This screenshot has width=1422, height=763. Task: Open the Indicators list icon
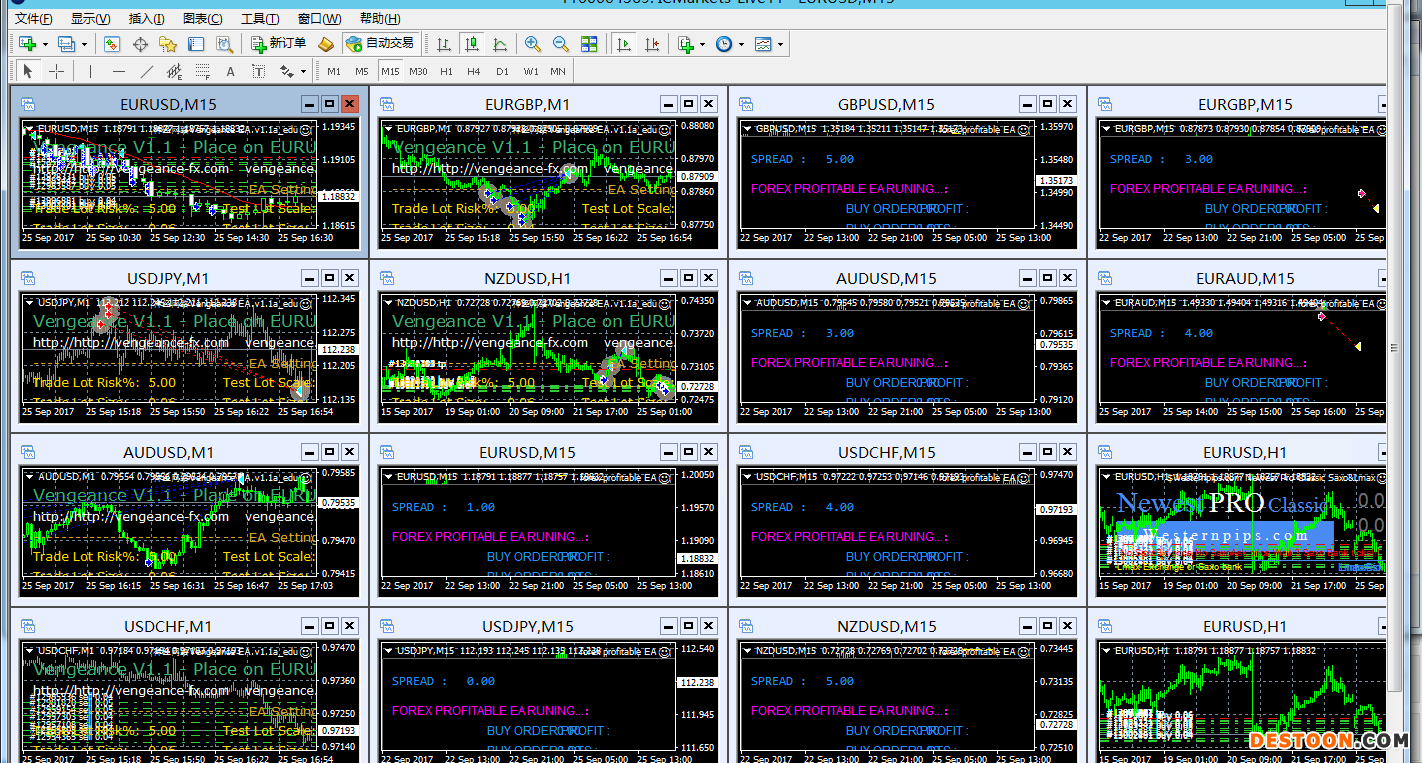pos(686,44)
